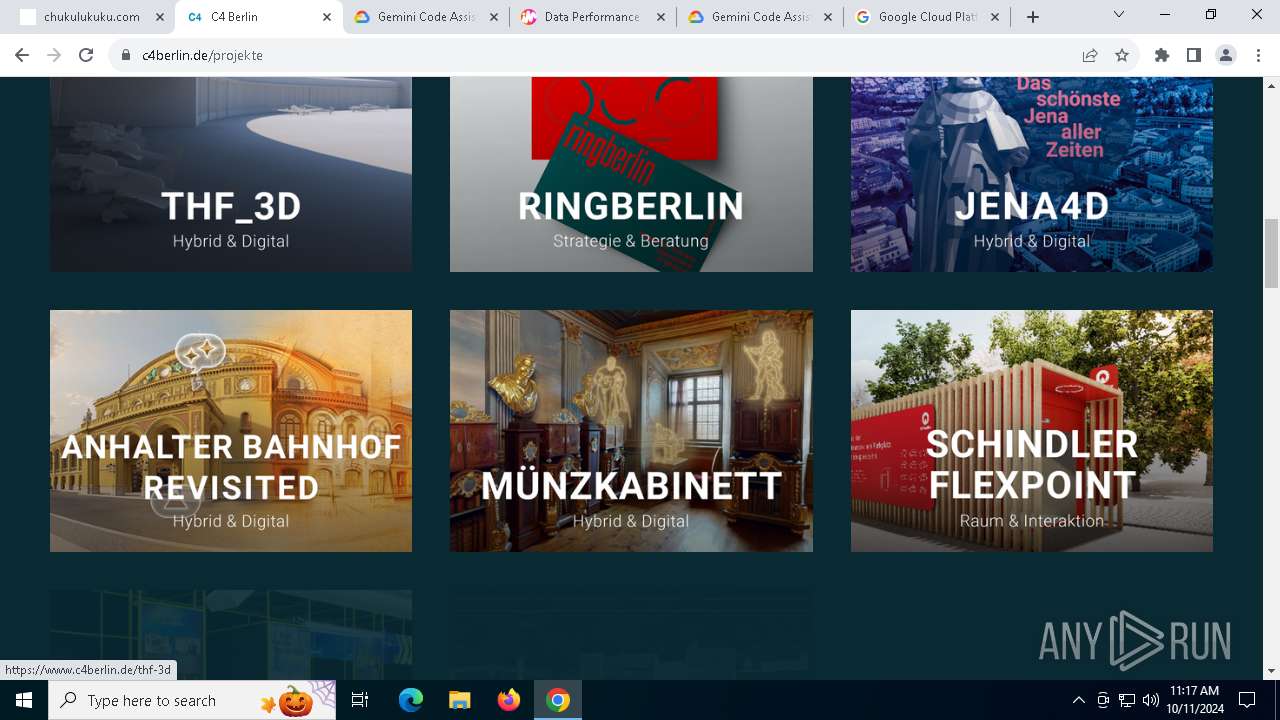The image size is (1280, 720).
Task: Select the Chrome taskbar icon
Action: pyautogui.click(x=558, y=700)
